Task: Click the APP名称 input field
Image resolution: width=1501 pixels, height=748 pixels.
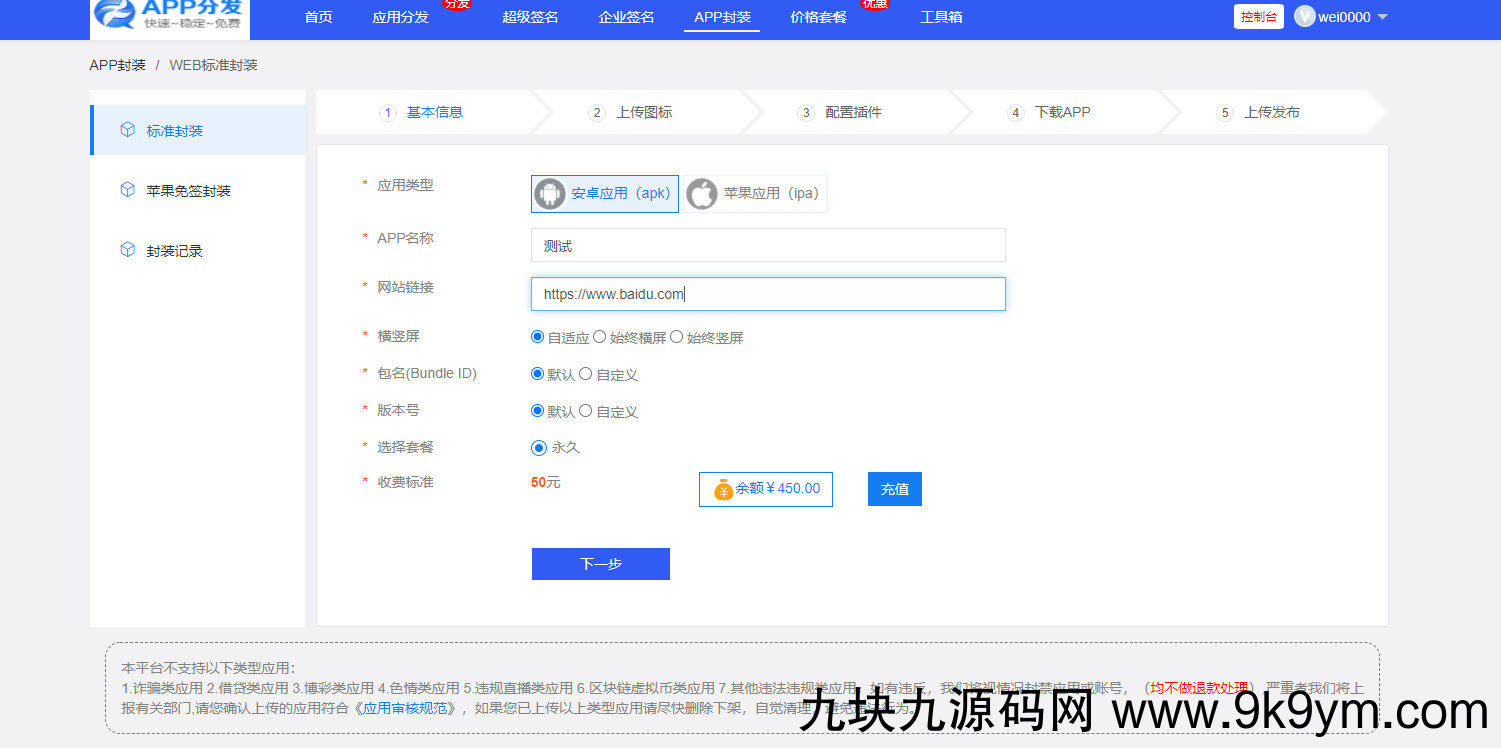Action: tap(767, 246)
